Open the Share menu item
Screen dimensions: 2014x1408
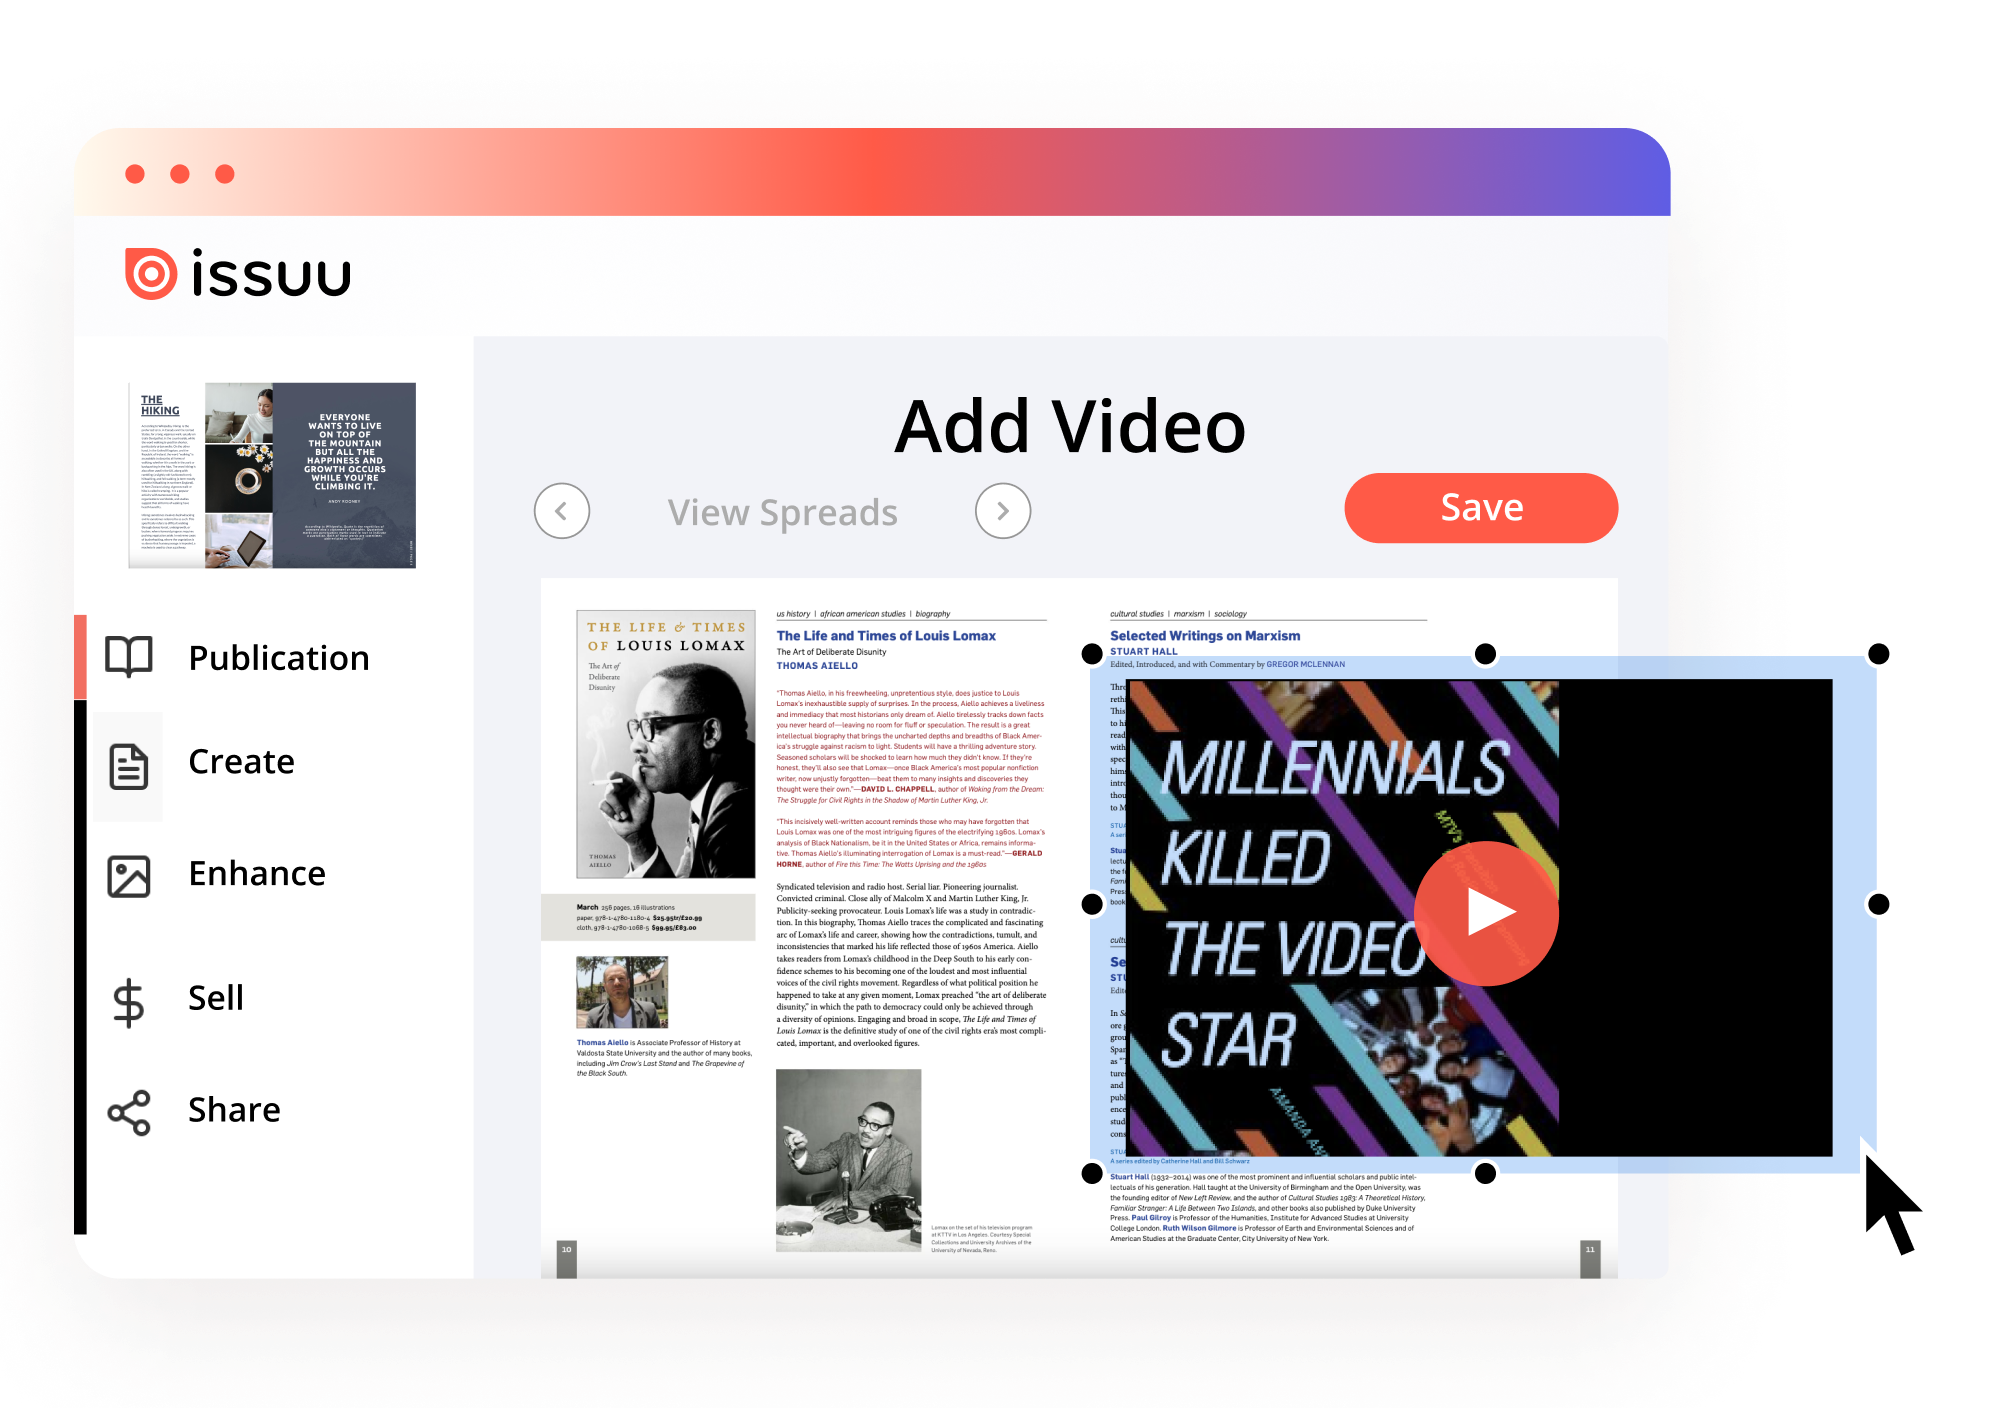pyautogui.click(x=234, y=1110)
